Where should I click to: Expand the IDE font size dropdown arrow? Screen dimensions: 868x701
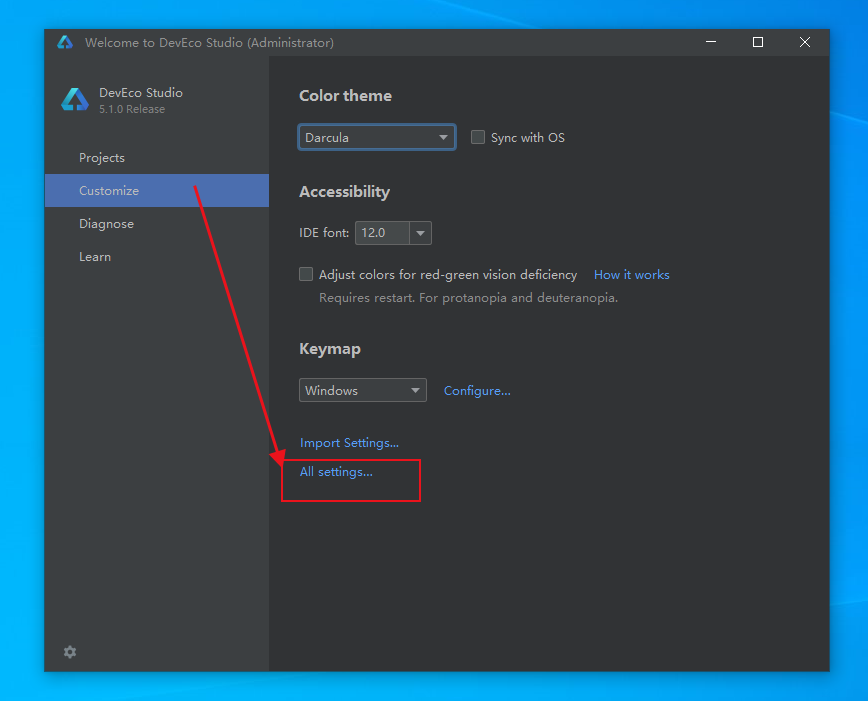tap(421, 233)
